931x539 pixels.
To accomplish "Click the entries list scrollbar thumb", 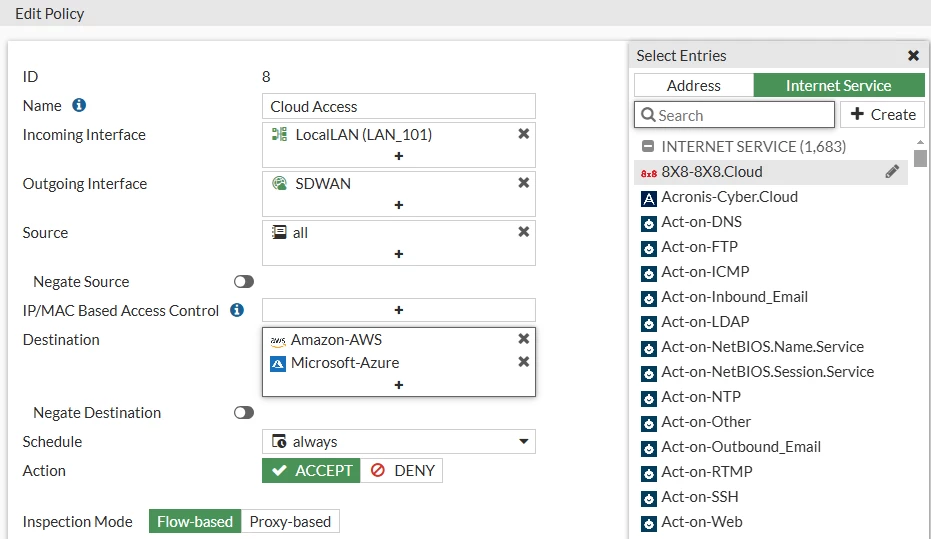I will tap(920, 158).
